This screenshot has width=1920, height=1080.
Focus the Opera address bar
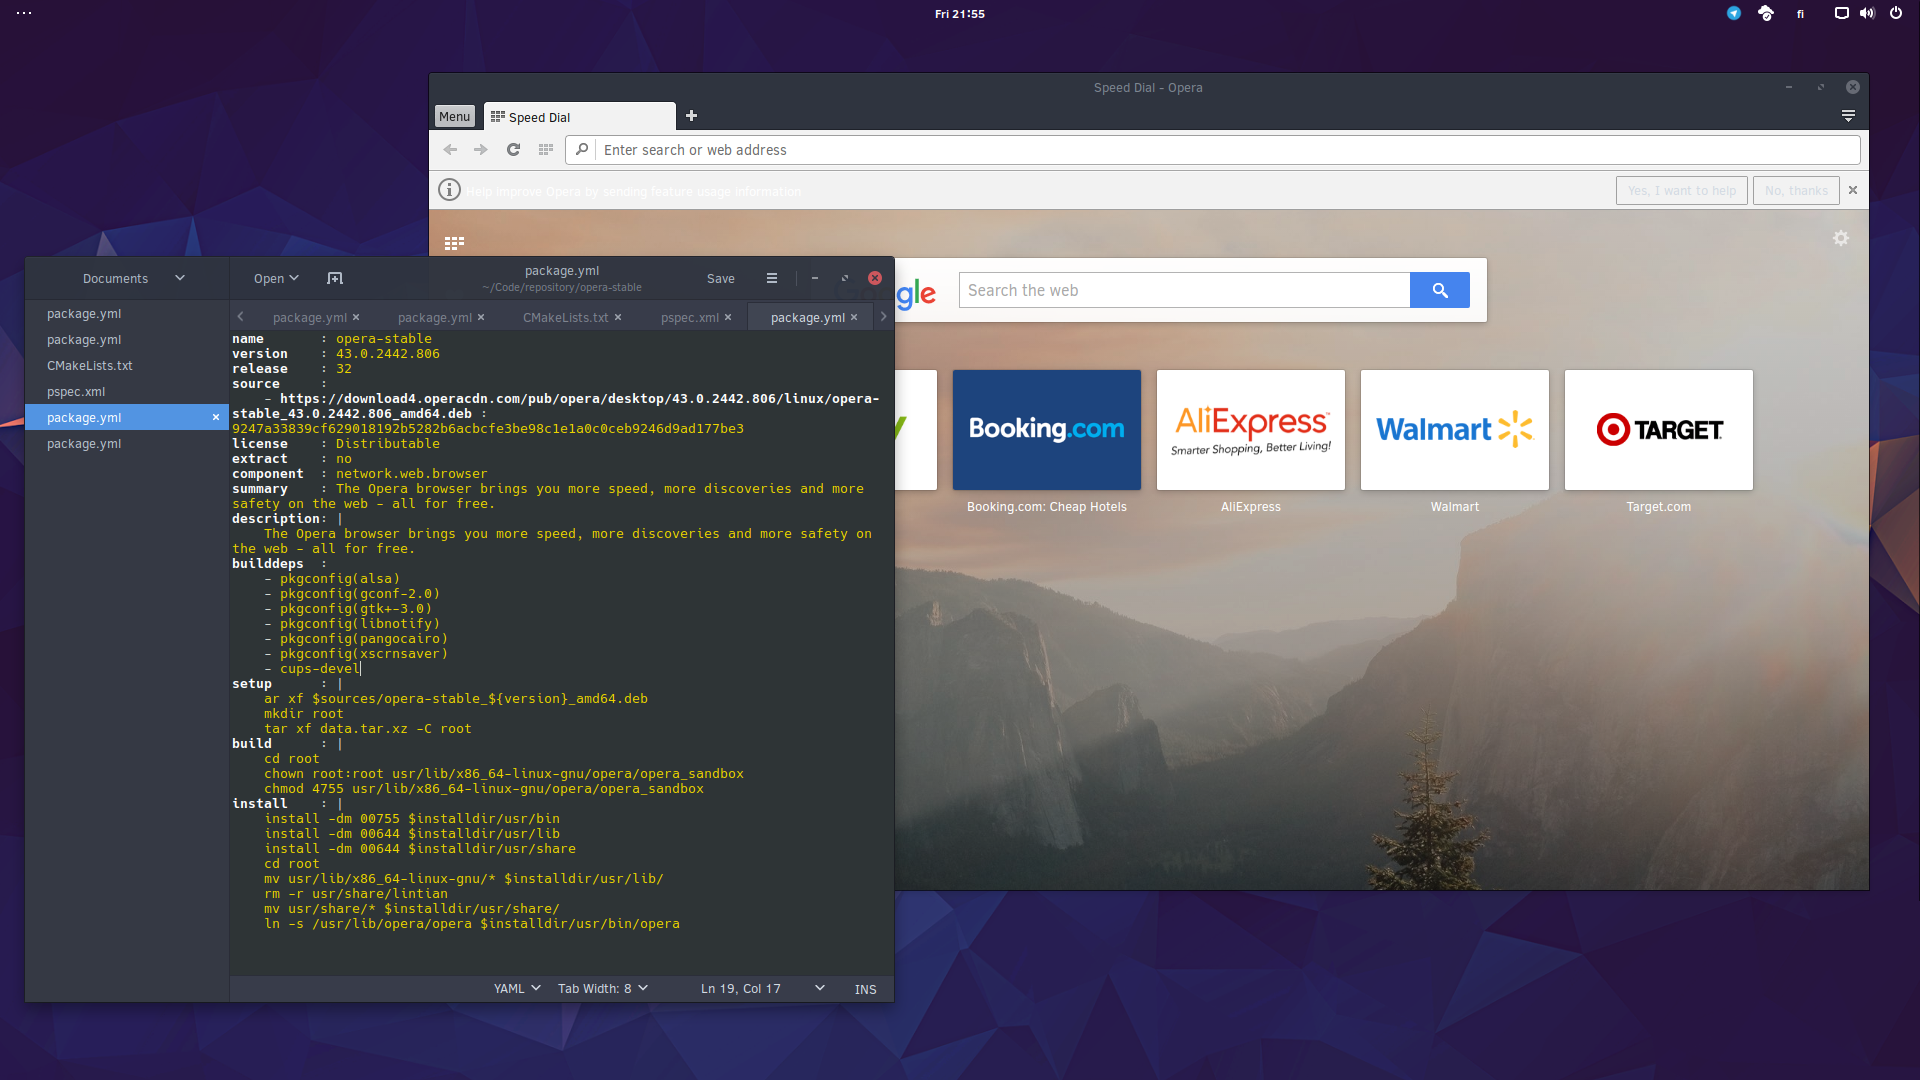[1212, 150]
